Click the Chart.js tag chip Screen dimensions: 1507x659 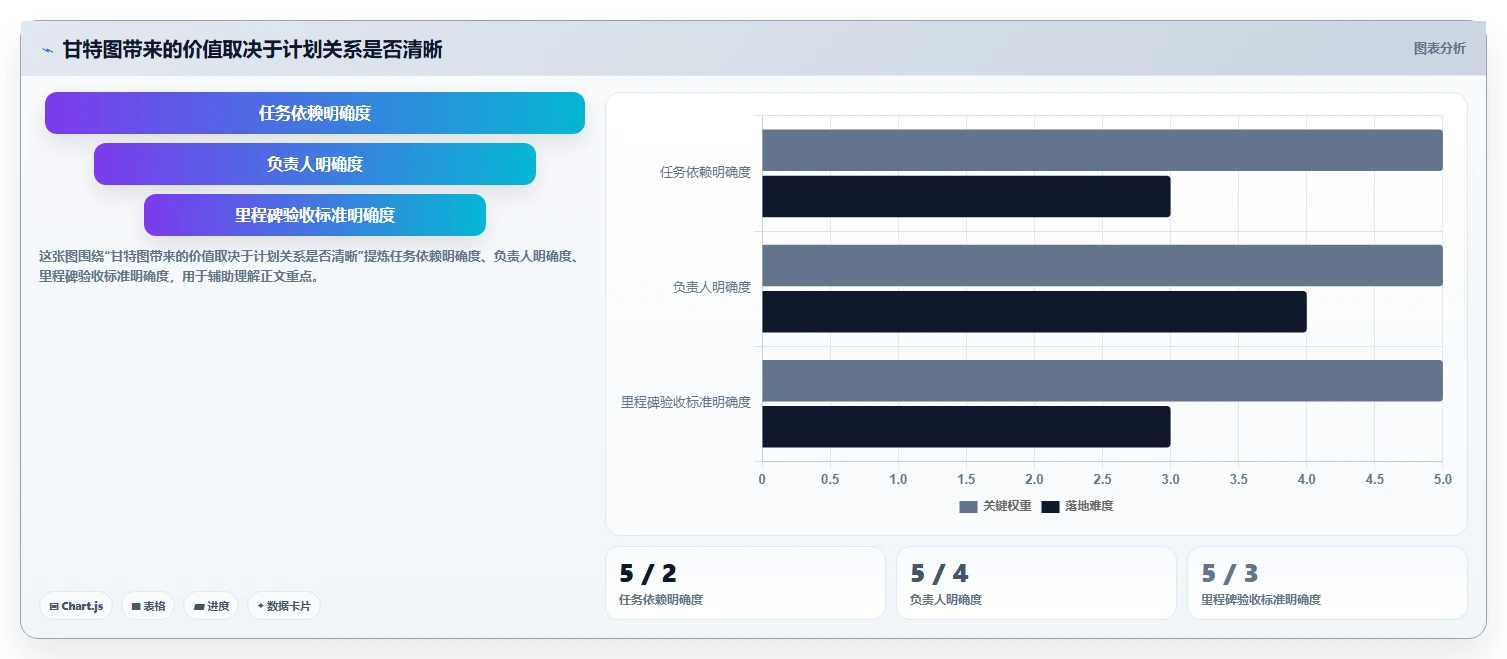click(76, 606)
